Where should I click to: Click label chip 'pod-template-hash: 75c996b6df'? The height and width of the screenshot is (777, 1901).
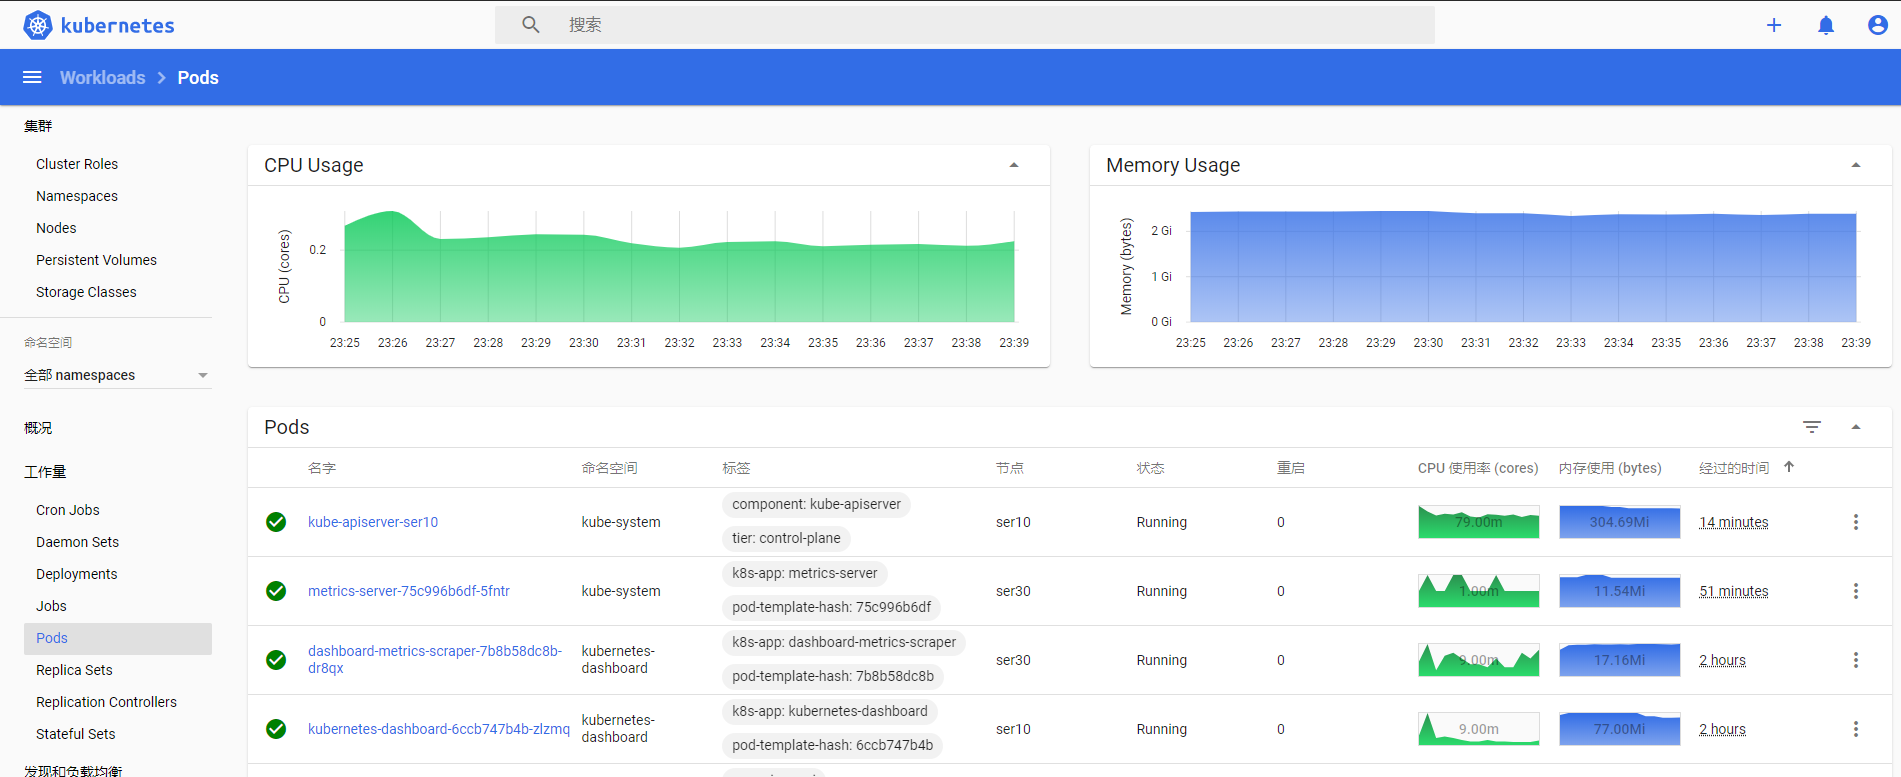[831, 607]
